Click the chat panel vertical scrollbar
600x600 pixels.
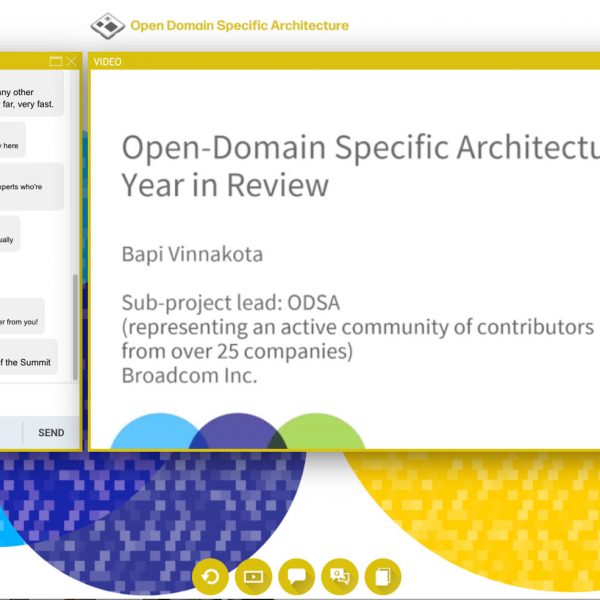(76, 320)
